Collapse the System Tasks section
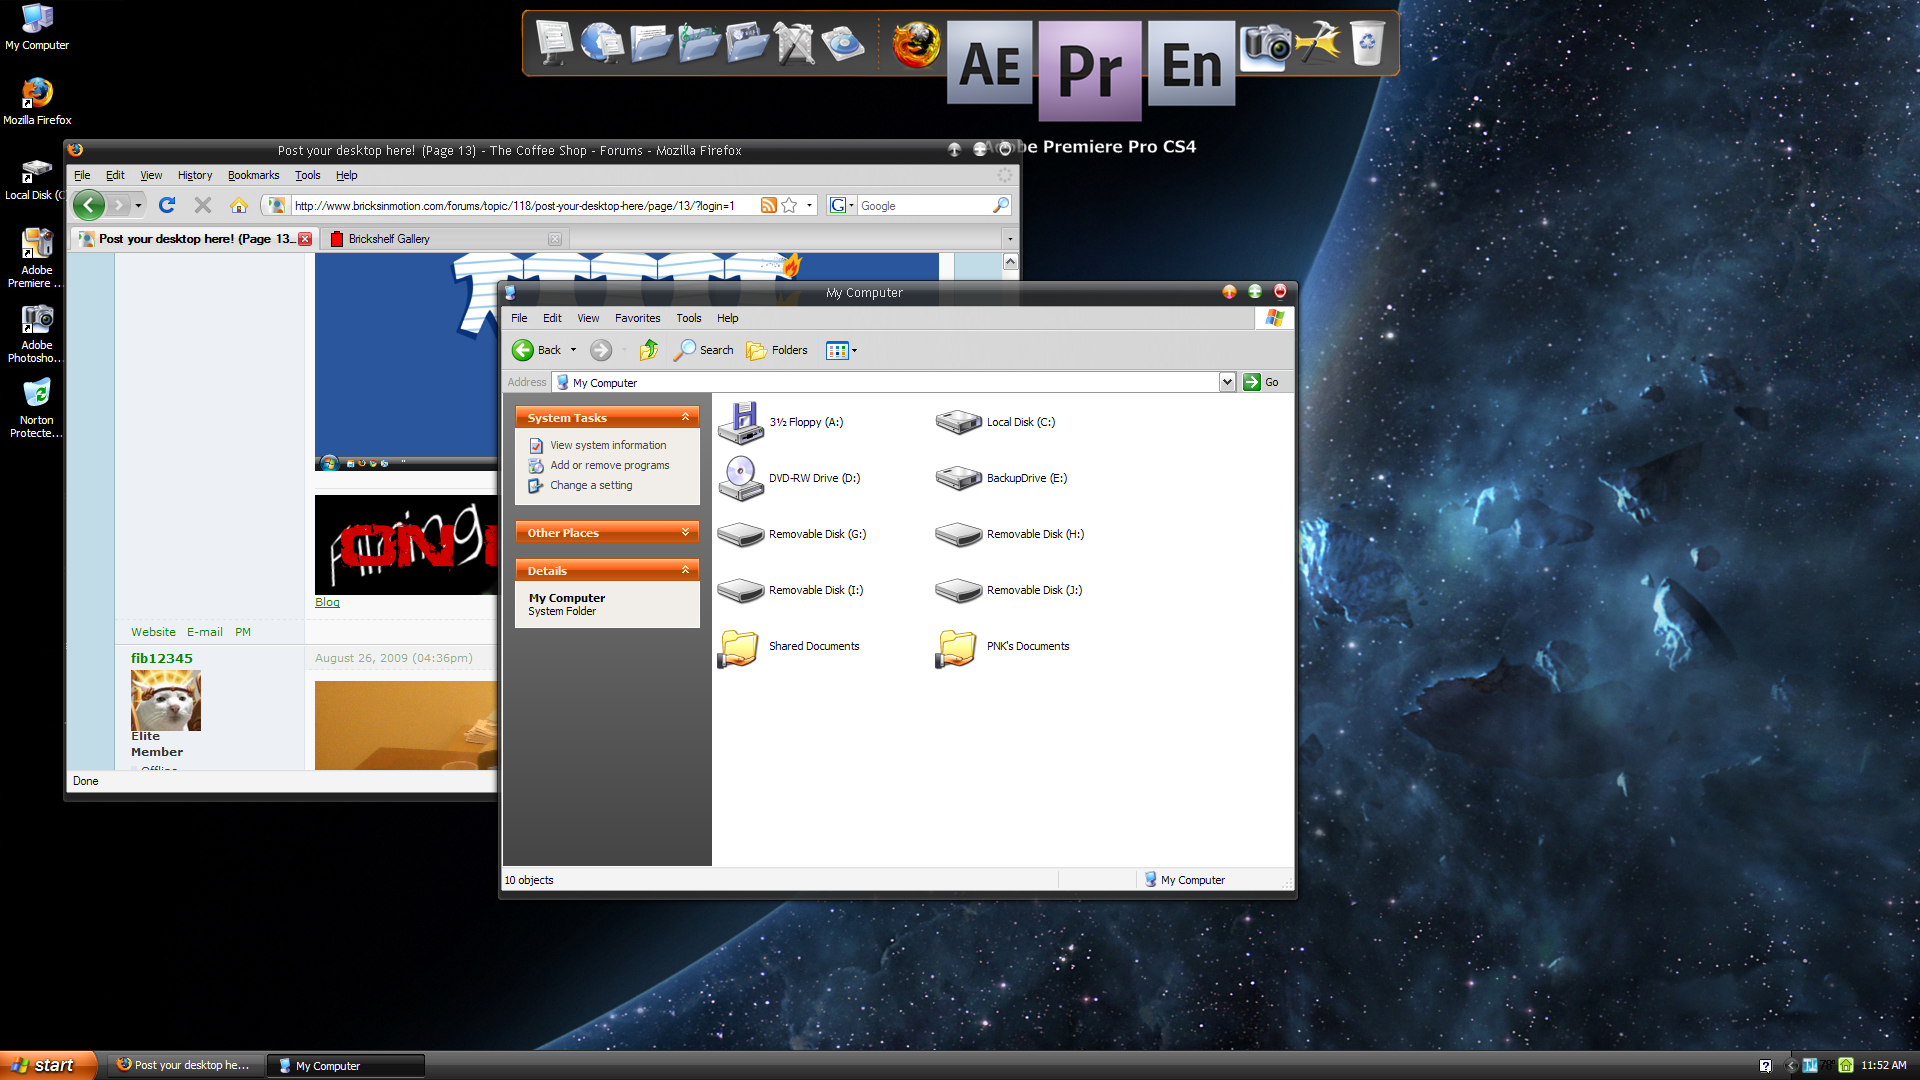This screenshot has height=1080, width=1920. point(685,417)
